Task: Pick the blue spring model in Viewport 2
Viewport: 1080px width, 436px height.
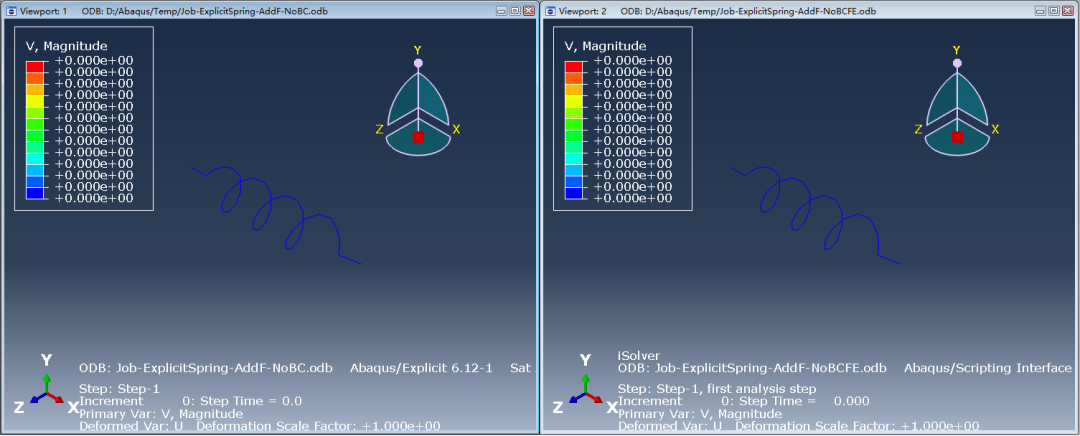Action: click(x=816, y=214)
